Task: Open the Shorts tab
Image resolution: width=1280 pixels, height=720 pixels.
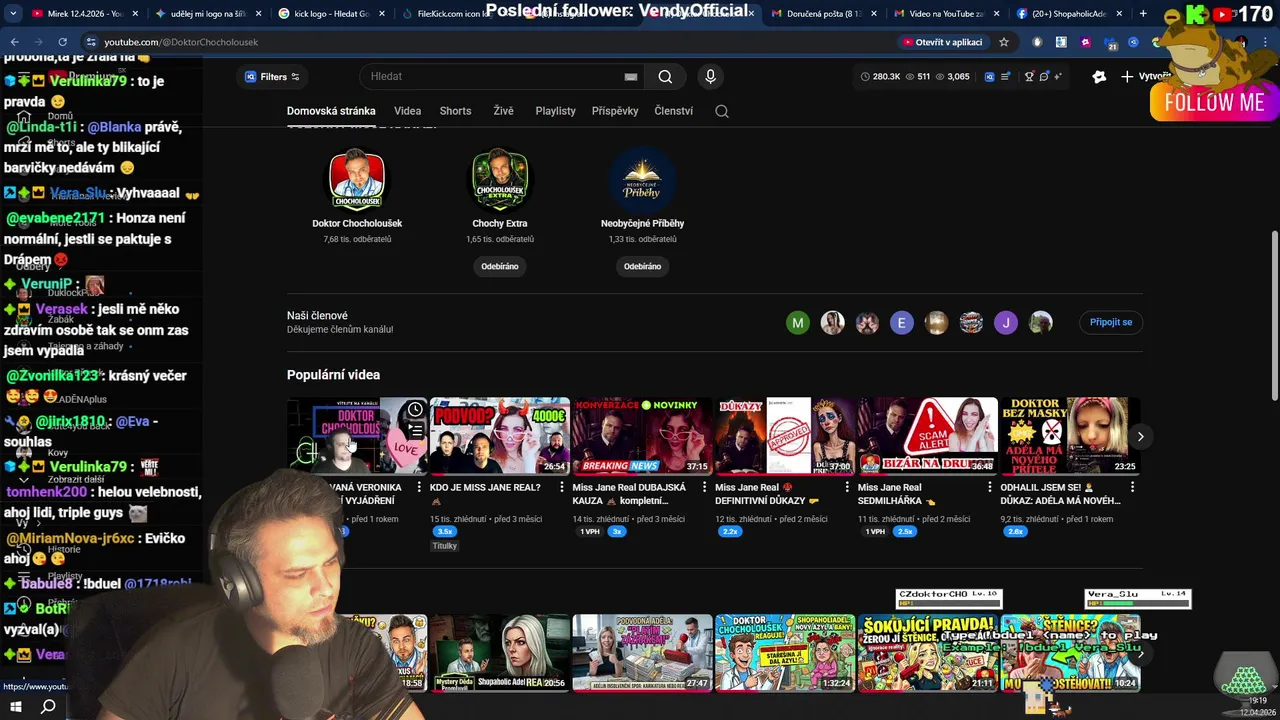Action: pos(455,111)
